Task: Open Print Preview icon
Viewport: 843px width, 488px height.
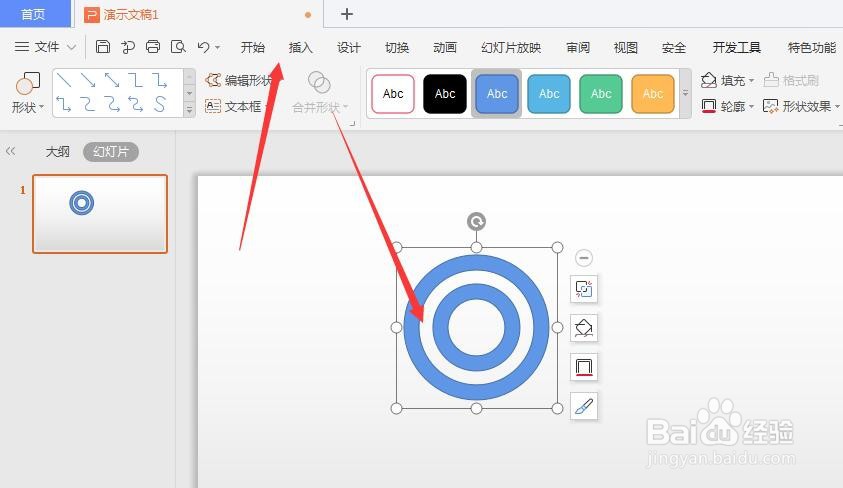Action: (x=178, y=47)
